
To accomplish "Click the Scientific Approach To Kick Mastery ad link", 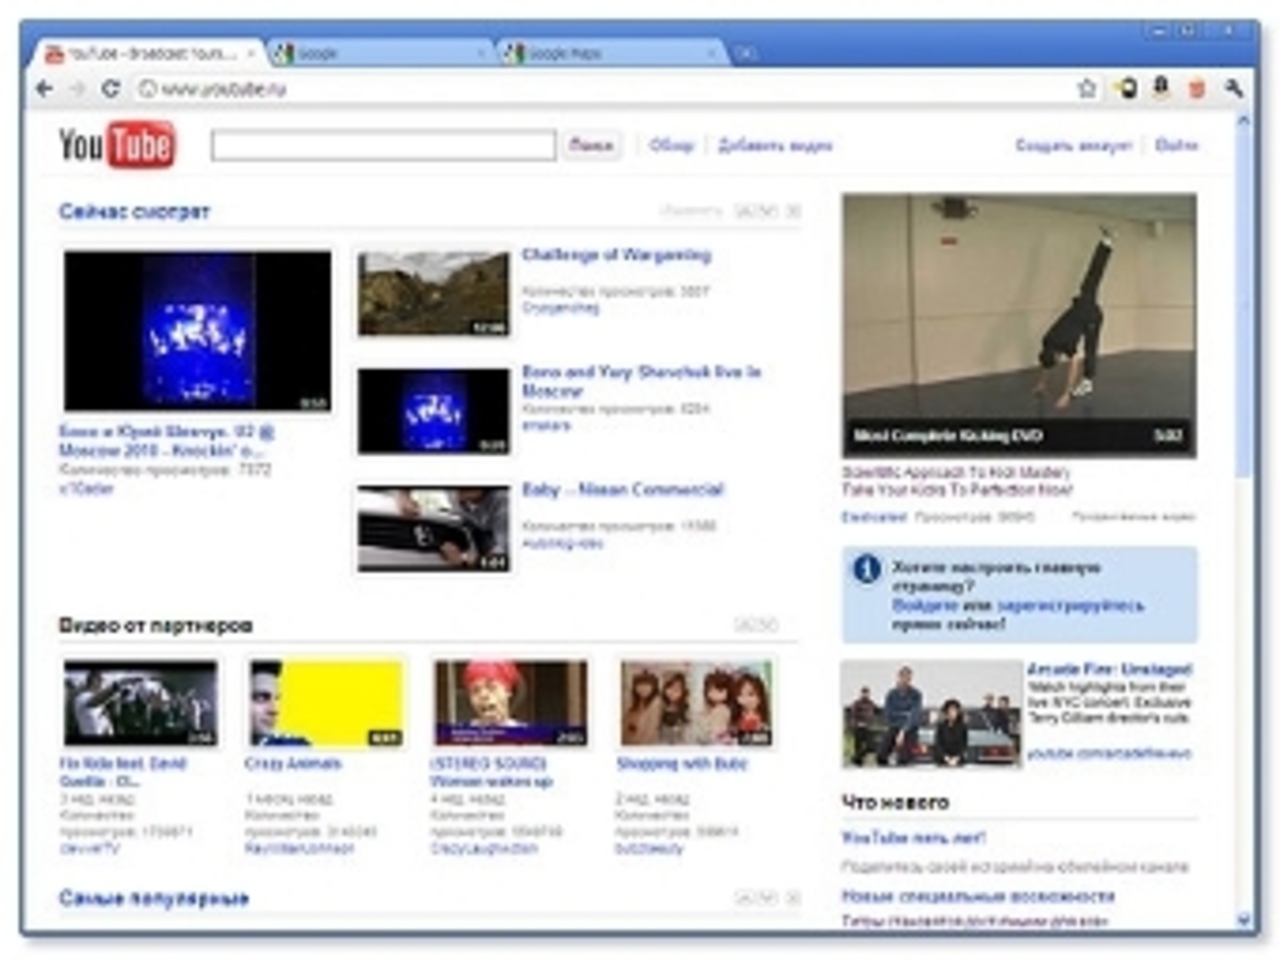I will (957, 481).
